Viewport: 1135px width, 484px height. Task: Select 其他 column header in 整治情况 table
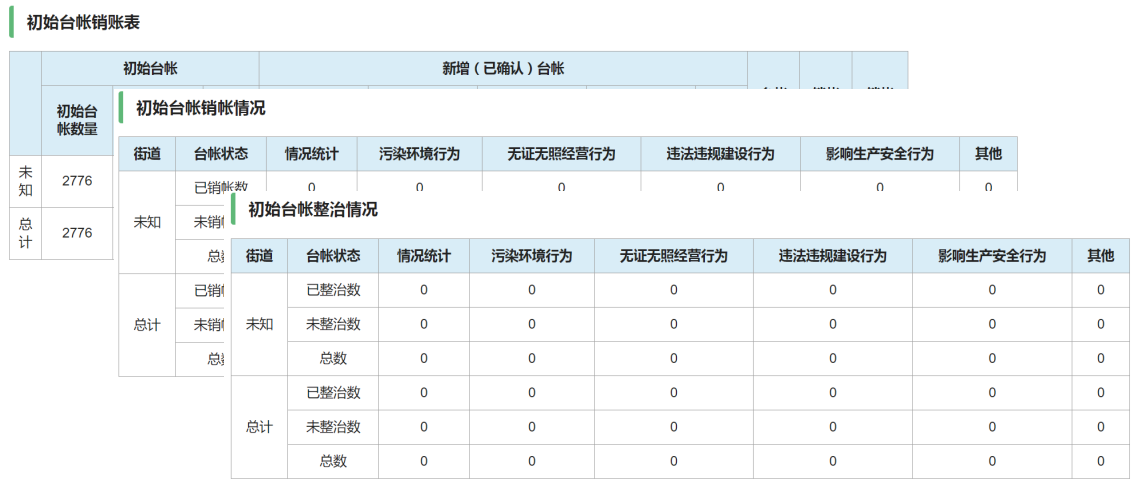(x=1100, y=256)
